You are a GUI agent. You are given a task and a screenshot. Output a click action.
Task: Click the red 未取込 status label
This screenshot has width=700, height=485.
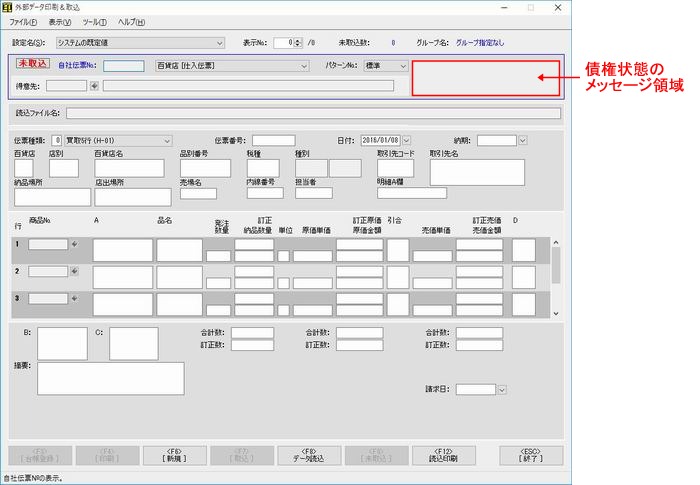pos(33,63)
